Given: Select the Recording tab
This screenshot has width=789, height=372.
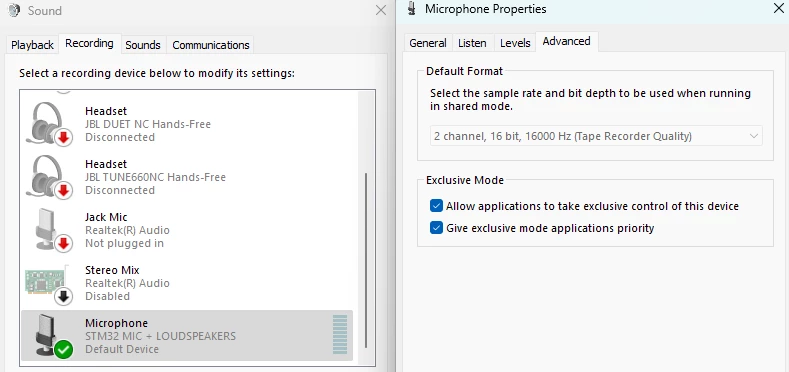Looking at the screenshot, I should tap(89, 43).
